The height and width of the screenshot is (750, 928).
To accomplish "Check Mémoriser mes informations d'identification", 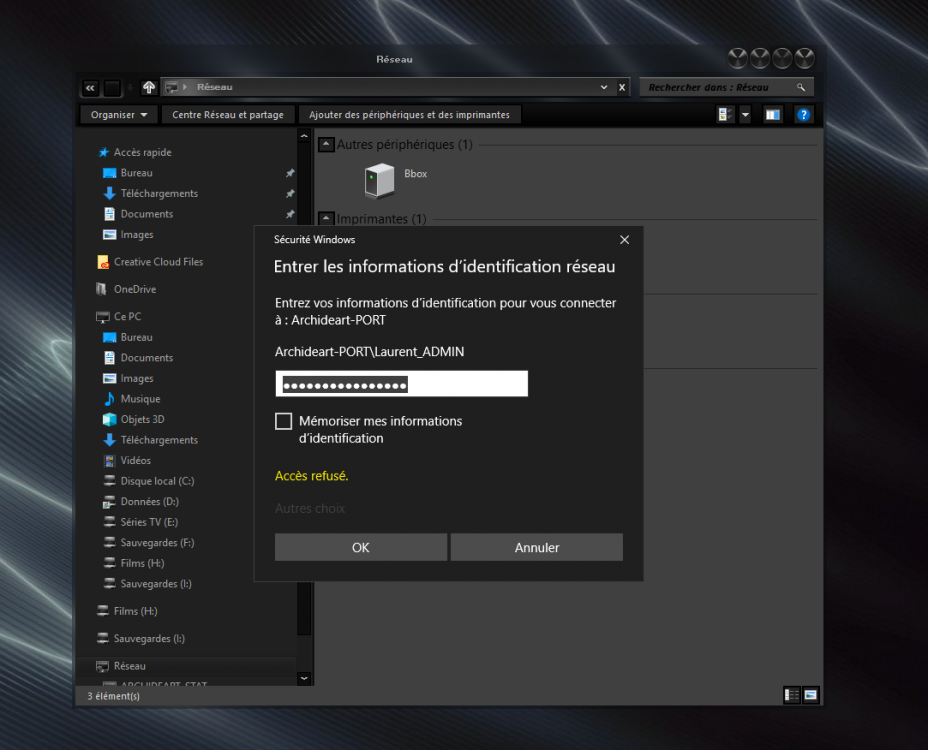I will pos(284,422).
